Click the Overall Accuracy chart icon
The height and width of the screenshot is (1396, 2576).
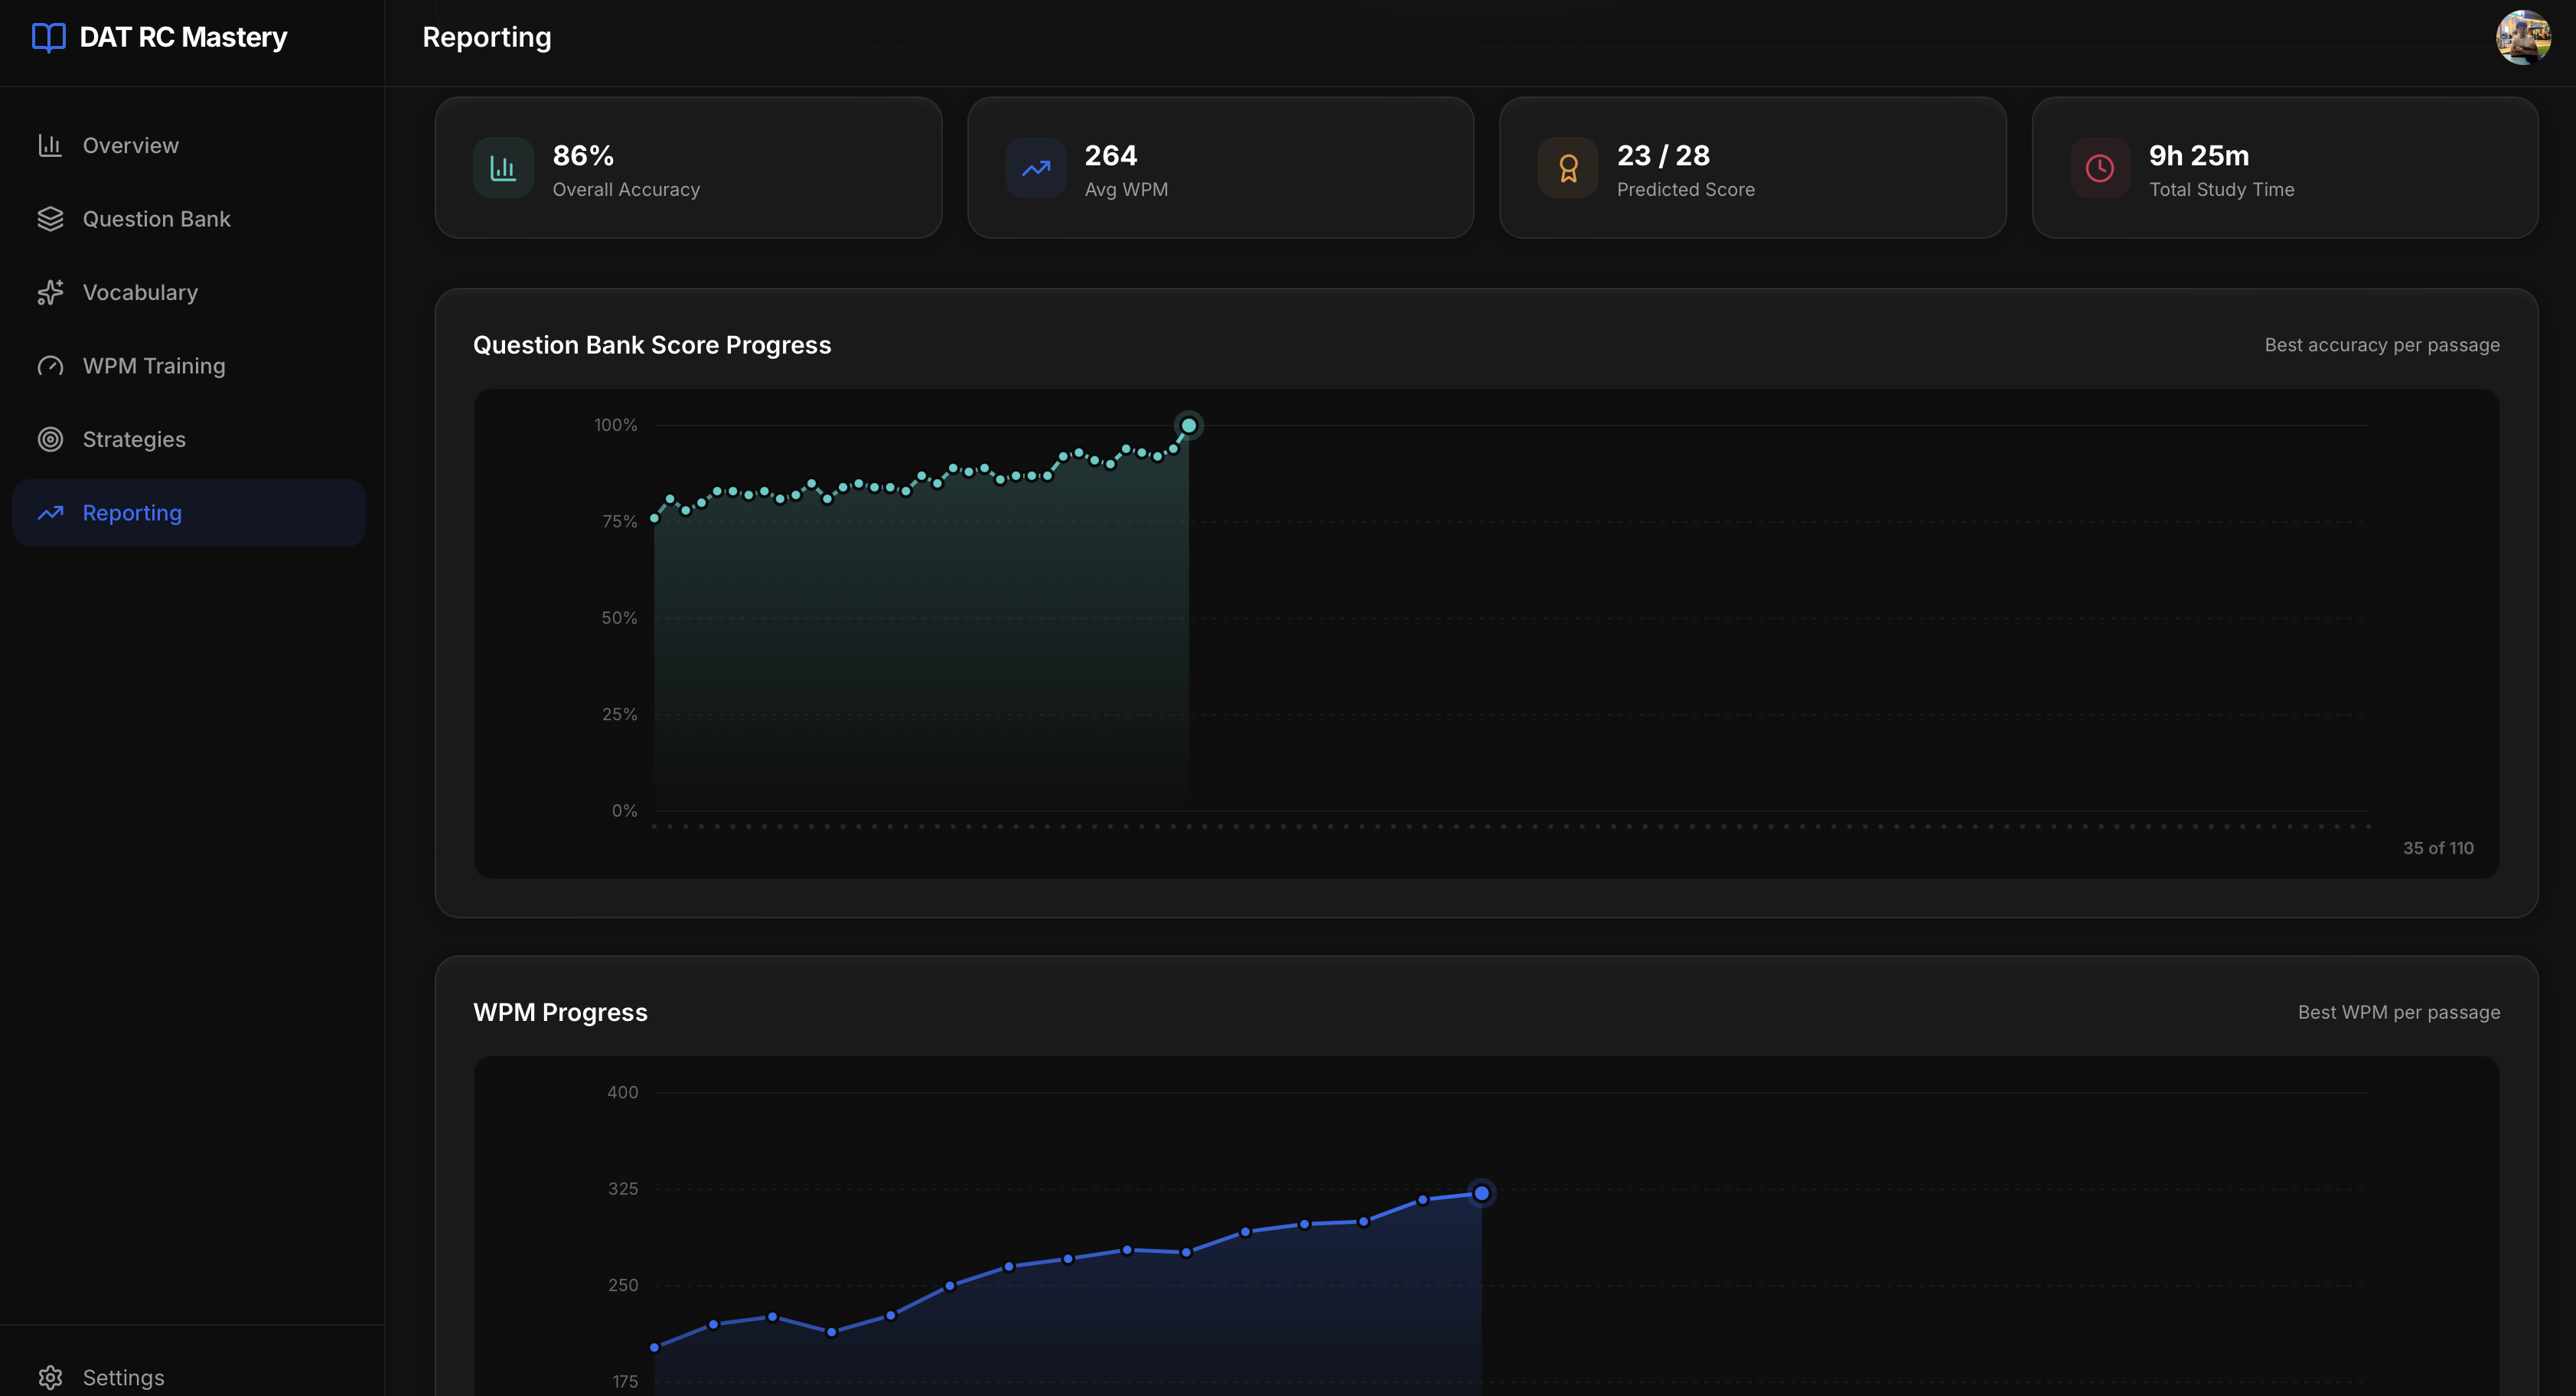coord(503,168)
